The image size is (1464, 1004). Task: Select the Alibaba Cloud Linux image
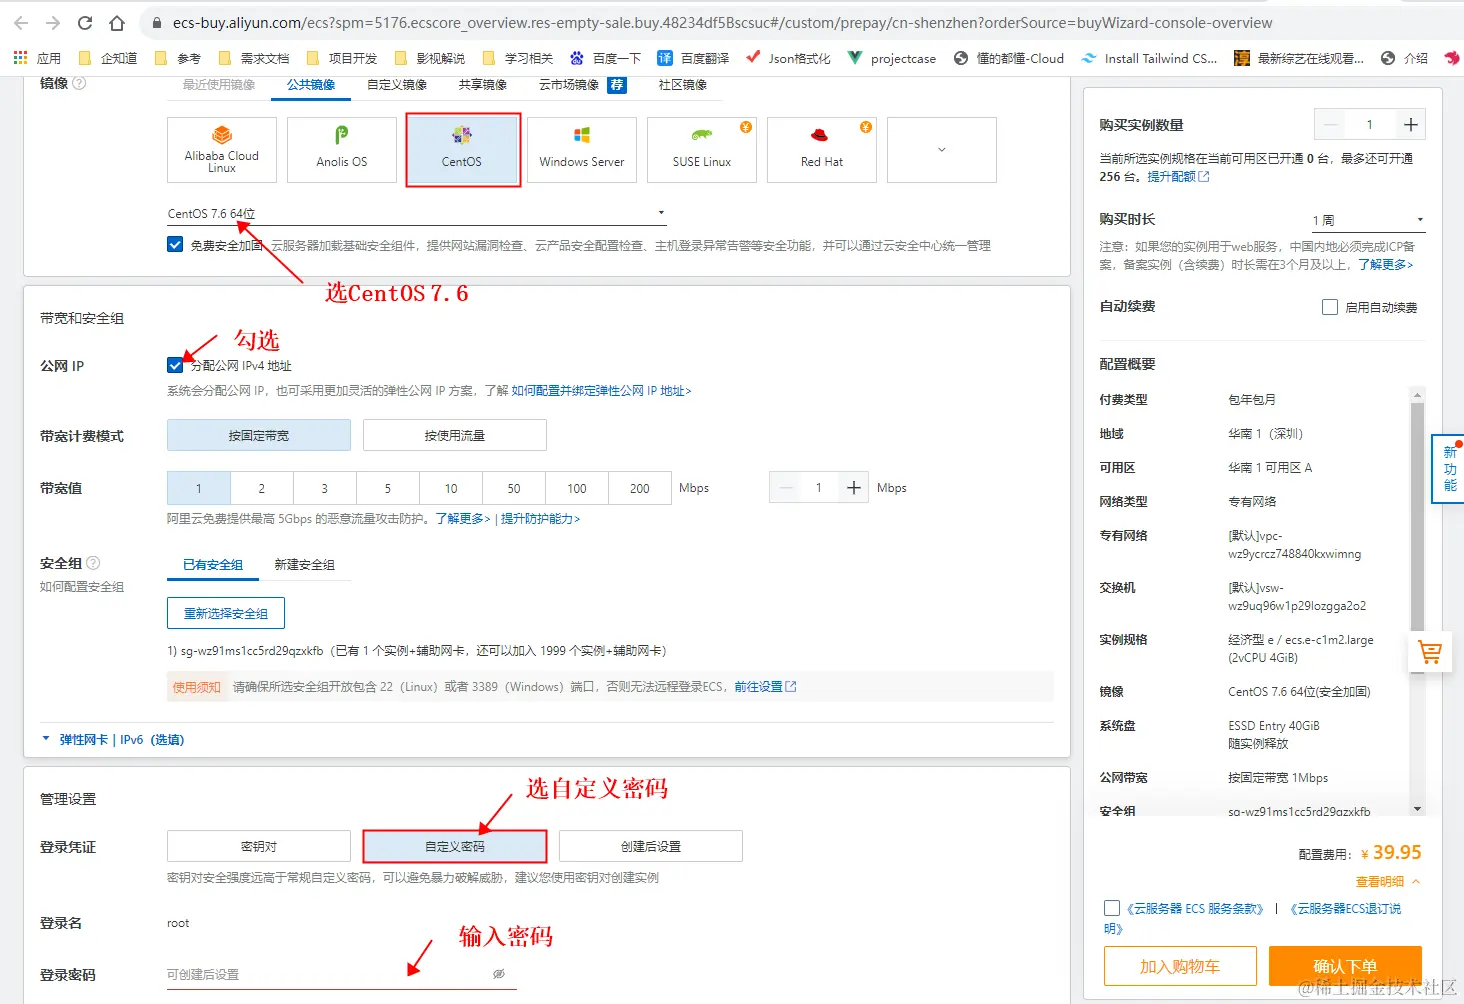tap(222, 150)
